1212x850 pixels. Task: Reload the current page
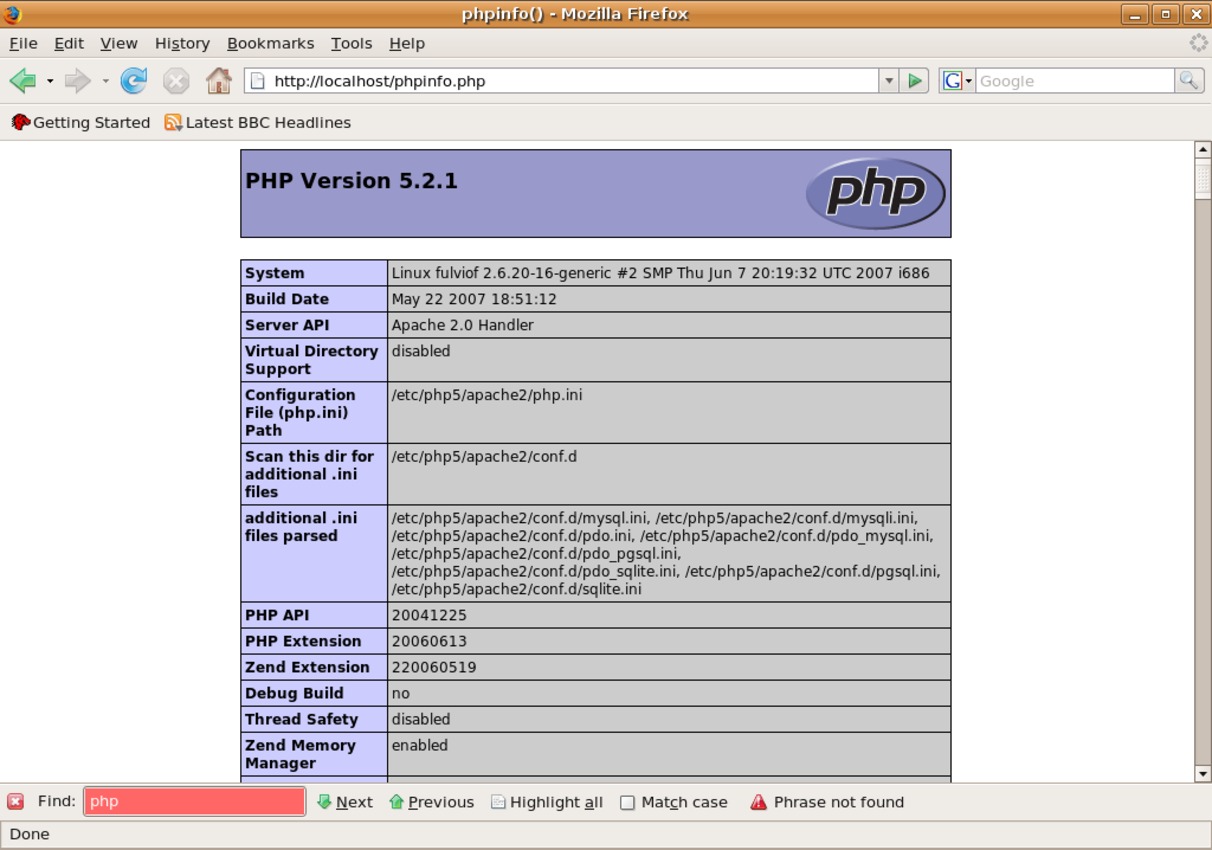pyautogui.click(x=133, y=81)
